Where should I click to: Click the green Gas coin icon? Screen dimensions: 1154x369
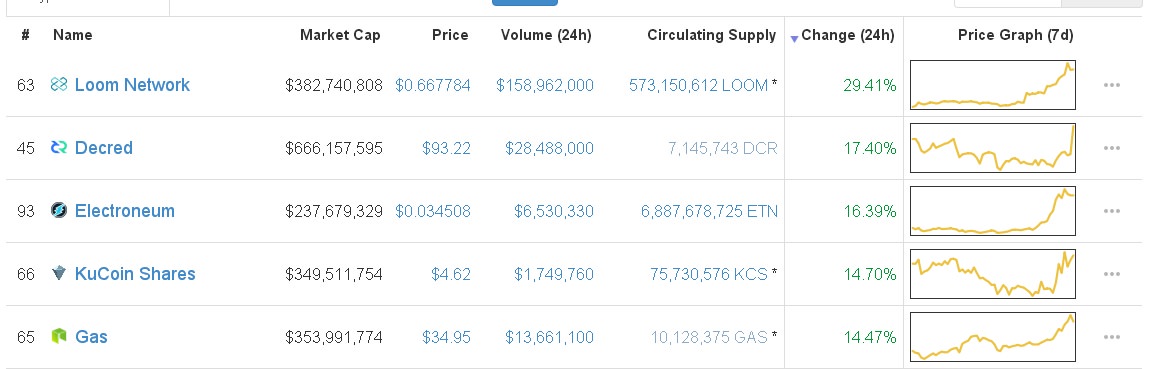point(59,337)
